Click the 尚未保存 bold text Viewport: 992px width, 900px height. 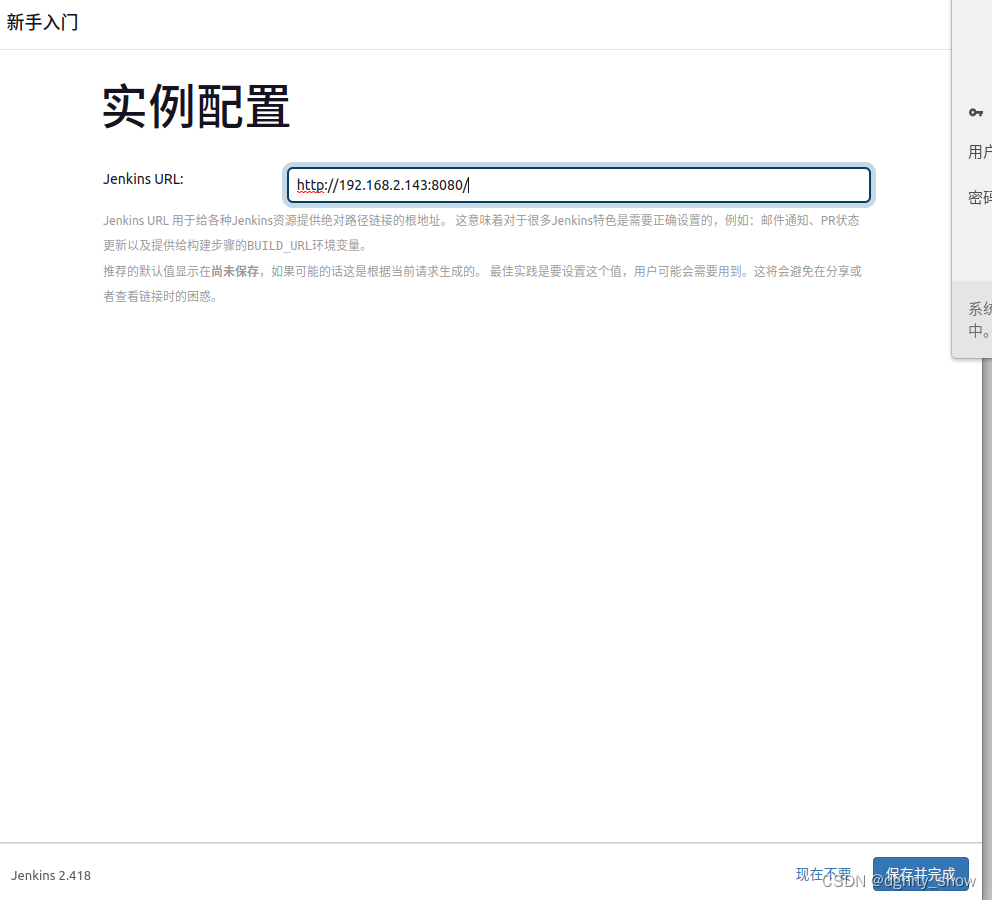[x=235, y=271]
